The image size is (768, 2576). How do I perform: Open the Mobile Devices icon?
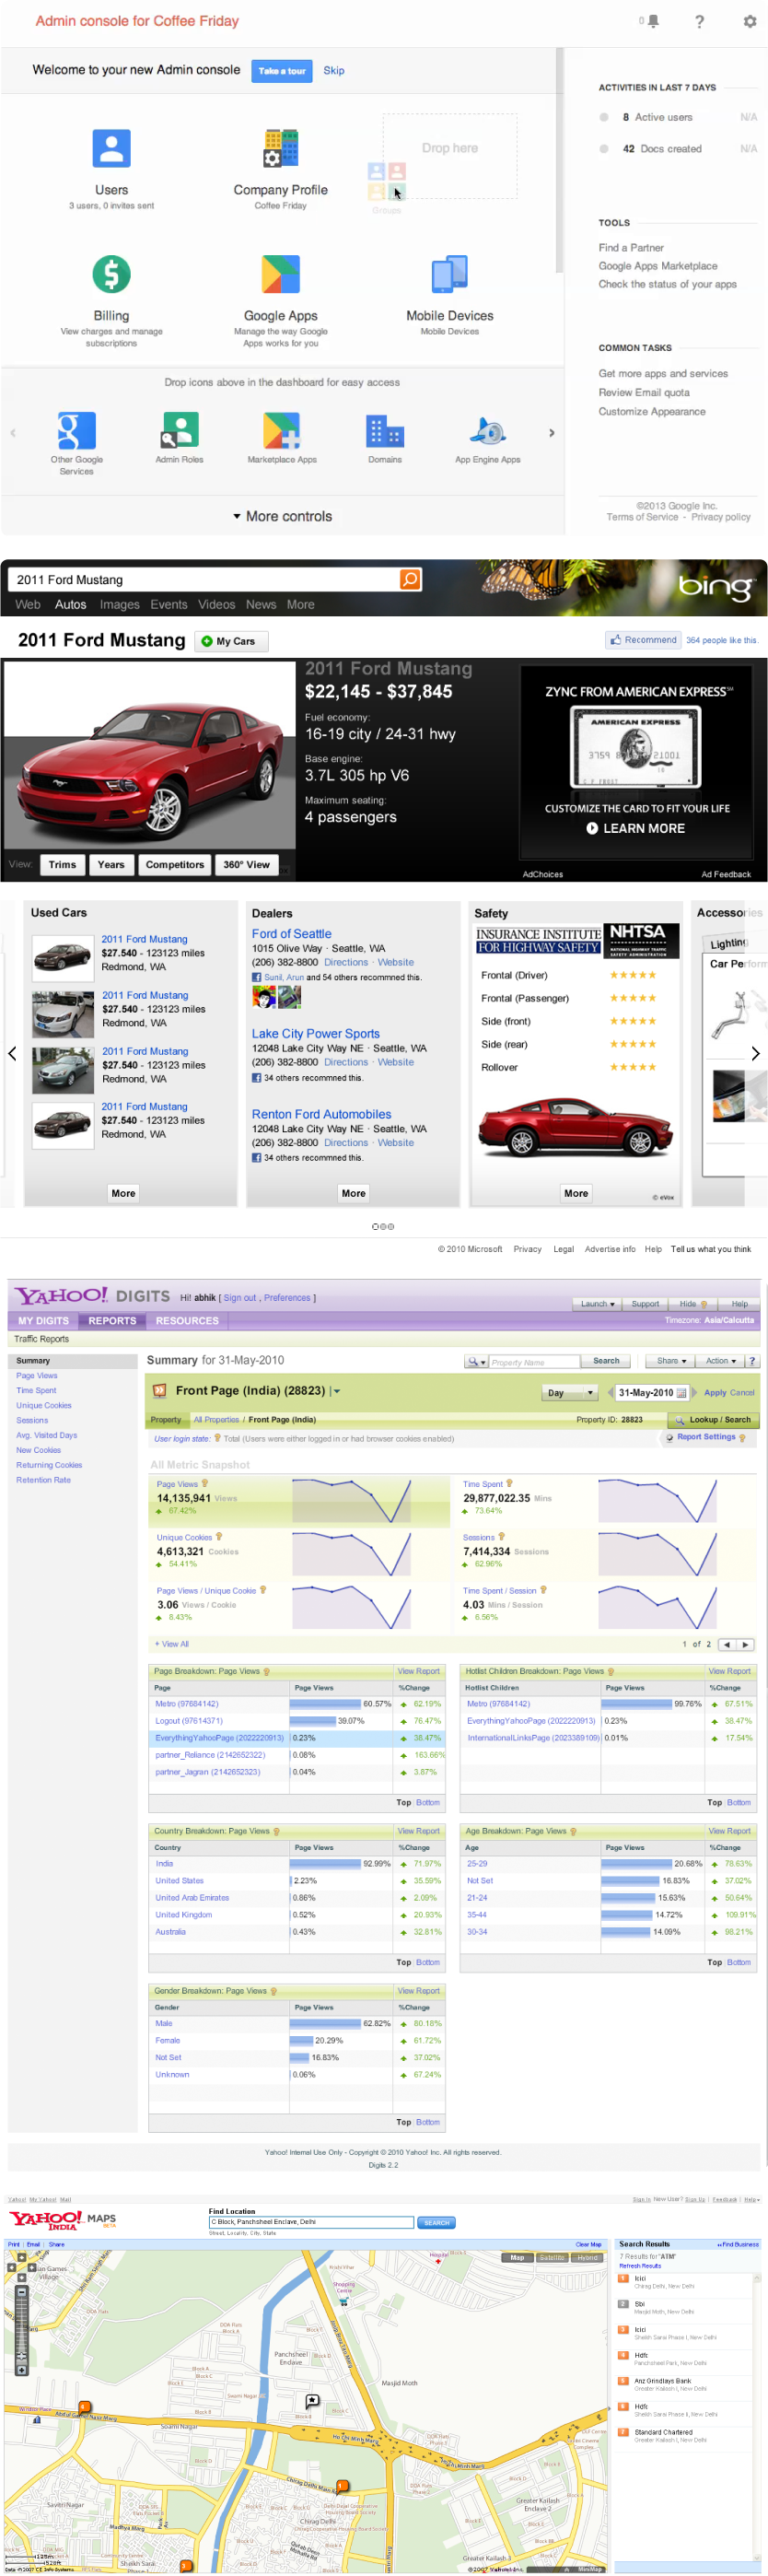point(449,274)
